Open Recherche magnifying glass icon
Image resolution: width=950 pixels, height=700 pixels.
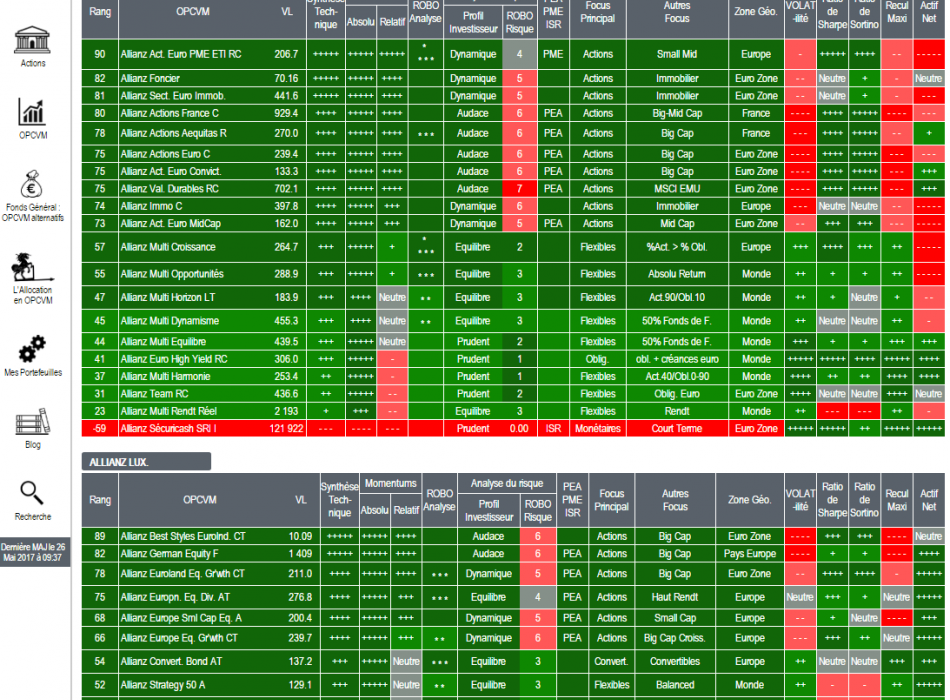[x=32, y=493]
